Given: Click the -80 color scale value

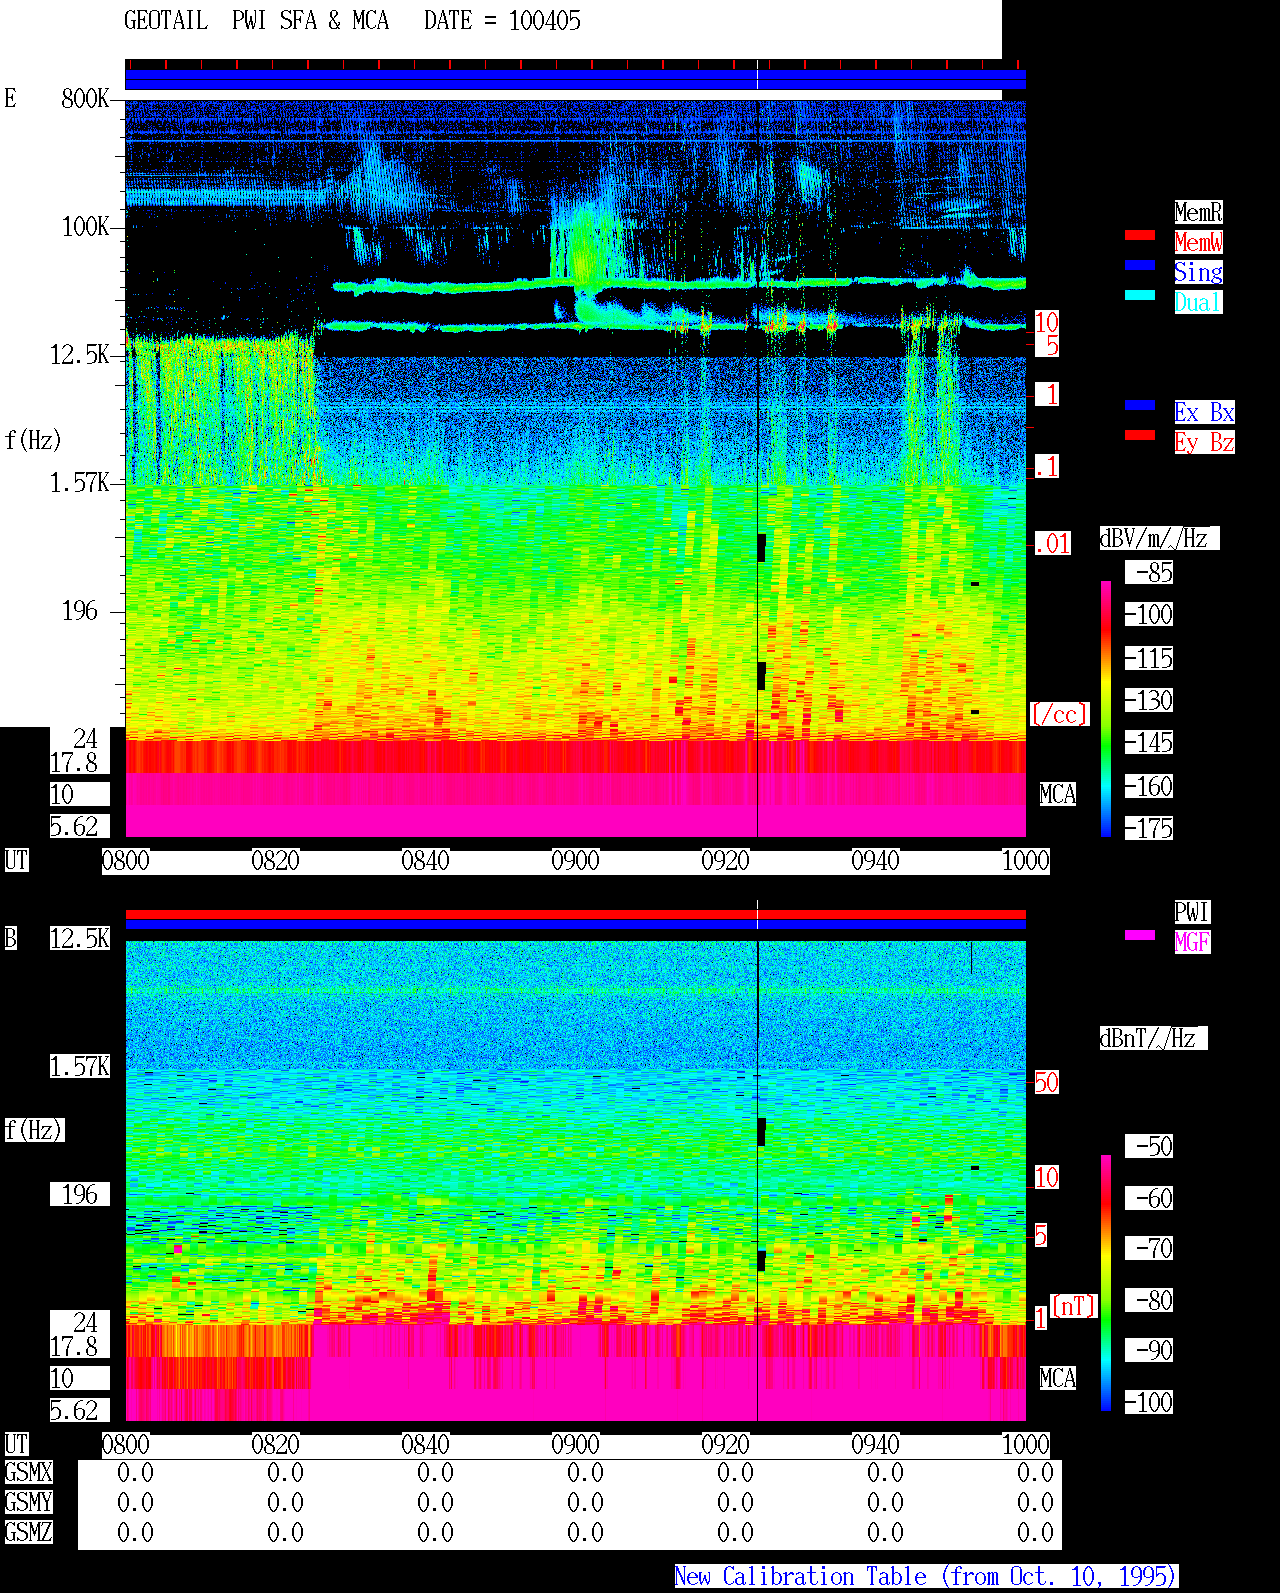Looking at the screenshot, I should (x=1149, y=1301).
